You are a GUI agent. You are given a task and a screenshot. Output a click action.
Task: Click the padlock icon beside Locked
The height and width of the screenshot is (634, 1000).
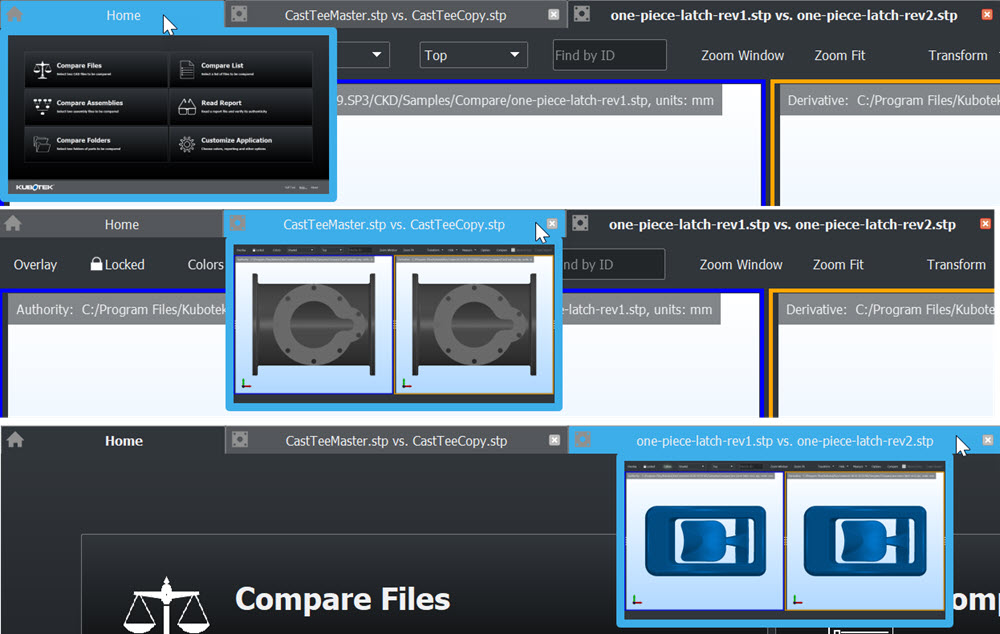click(96, 265)
